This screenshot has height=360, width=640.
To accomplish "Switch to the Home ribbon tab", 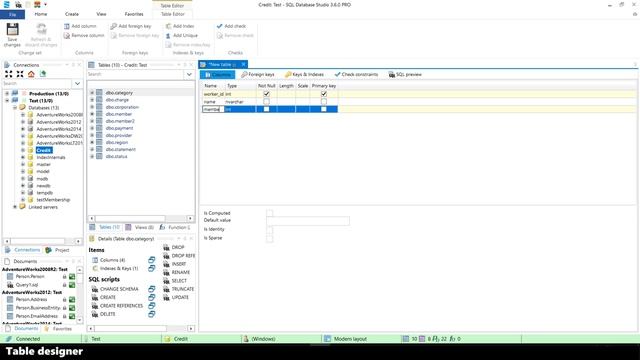I will pos(41,14).
